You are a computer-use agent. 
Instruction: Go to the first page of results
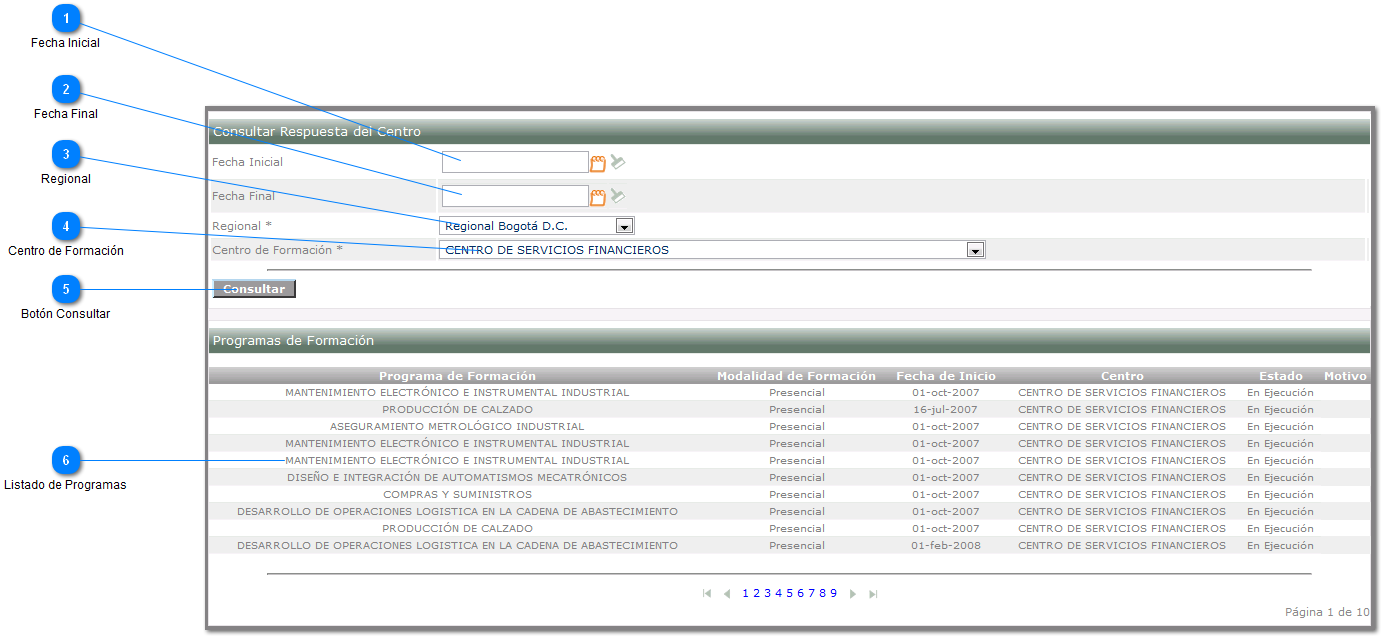pos(707,594)
